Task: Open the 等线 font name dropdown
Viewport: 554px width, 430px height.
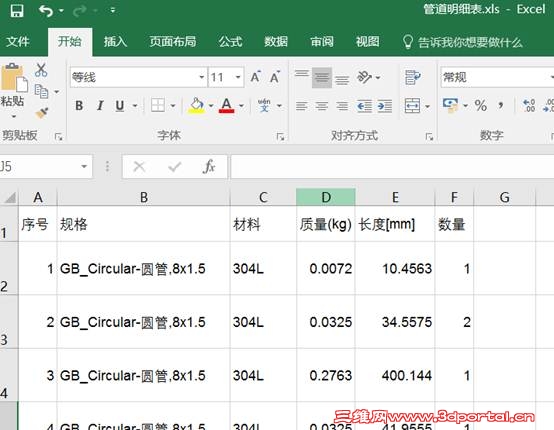Action: [201, 77]
